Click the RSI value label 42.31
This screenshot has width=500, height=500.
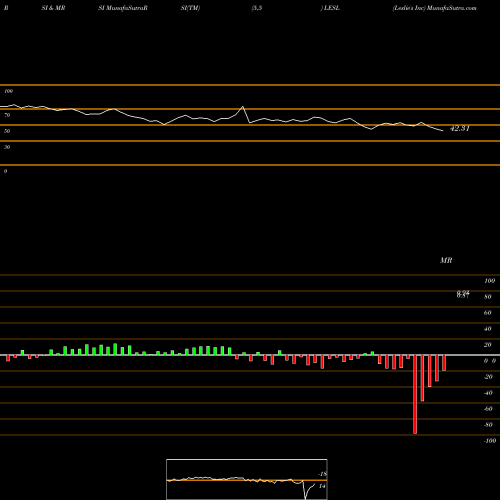460,128
